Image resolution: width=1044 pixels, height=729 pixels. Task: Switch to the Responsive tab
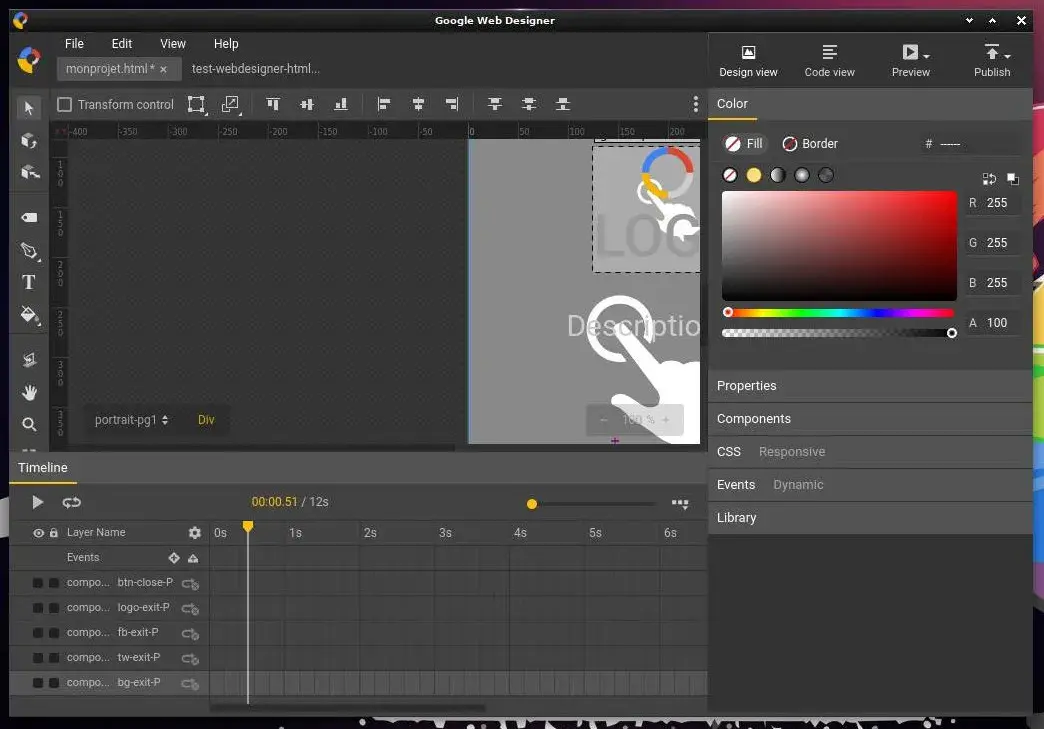pyautogui.click(x=792, y=452)
